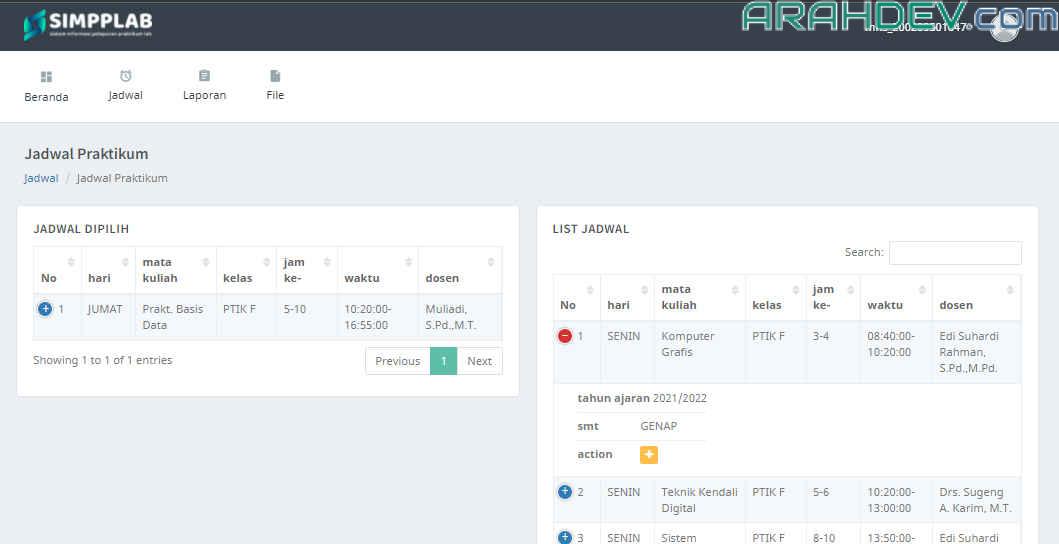Click the user avatar in header
Screen dimensions: 1059x544
pos(1003,27)
